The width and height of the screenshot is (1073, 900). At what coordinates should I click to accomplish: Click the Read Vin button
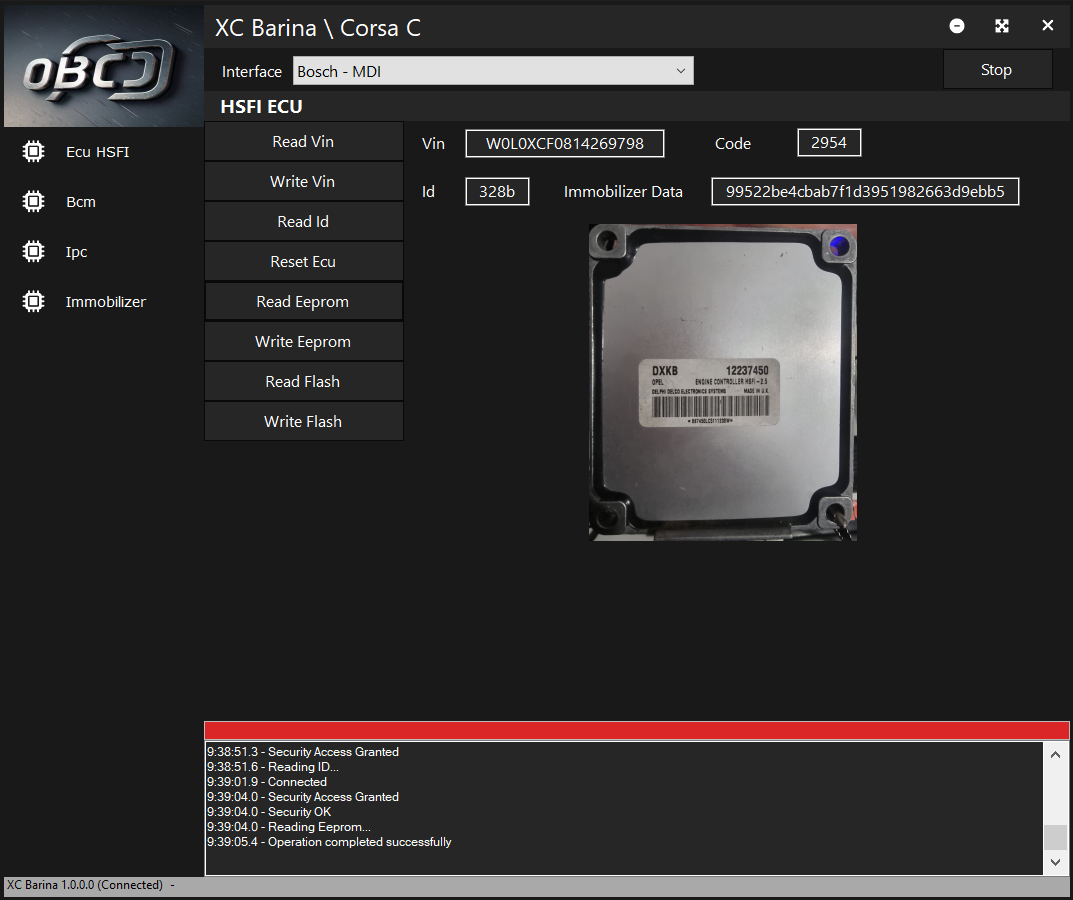pyautogui.click(x=303, y=142)
